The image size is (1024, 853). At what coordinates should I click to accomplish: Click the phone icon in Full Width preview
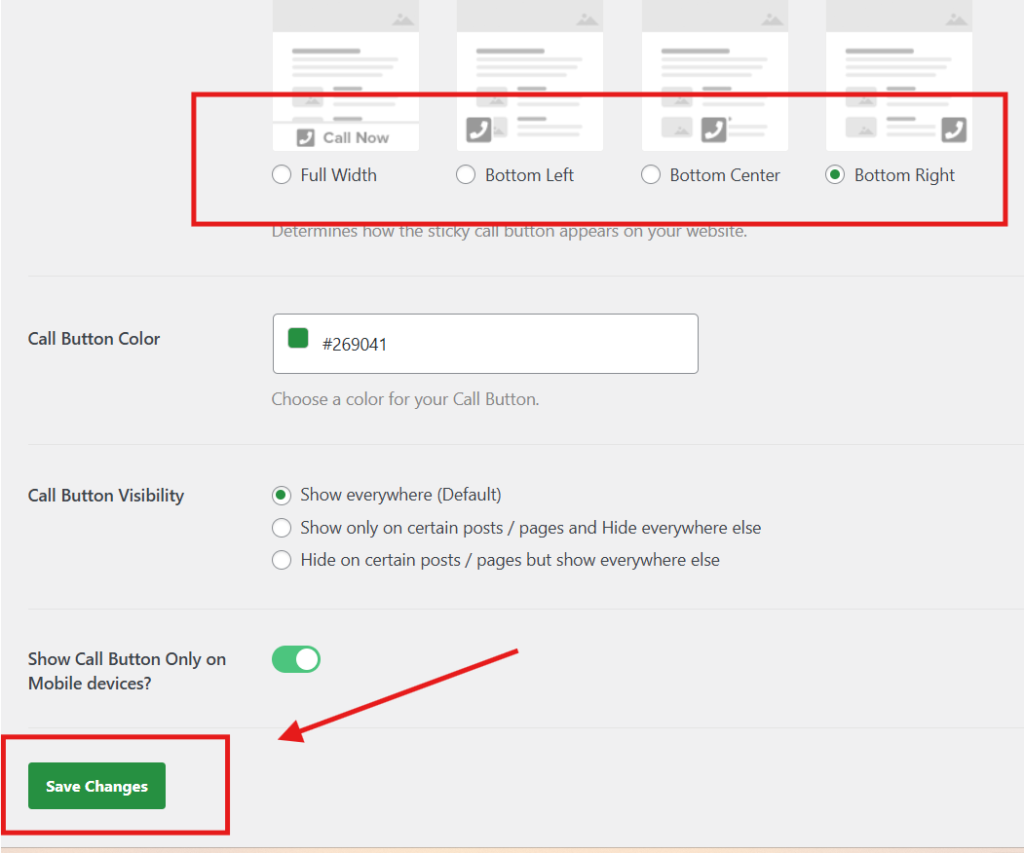coord(306,138)
